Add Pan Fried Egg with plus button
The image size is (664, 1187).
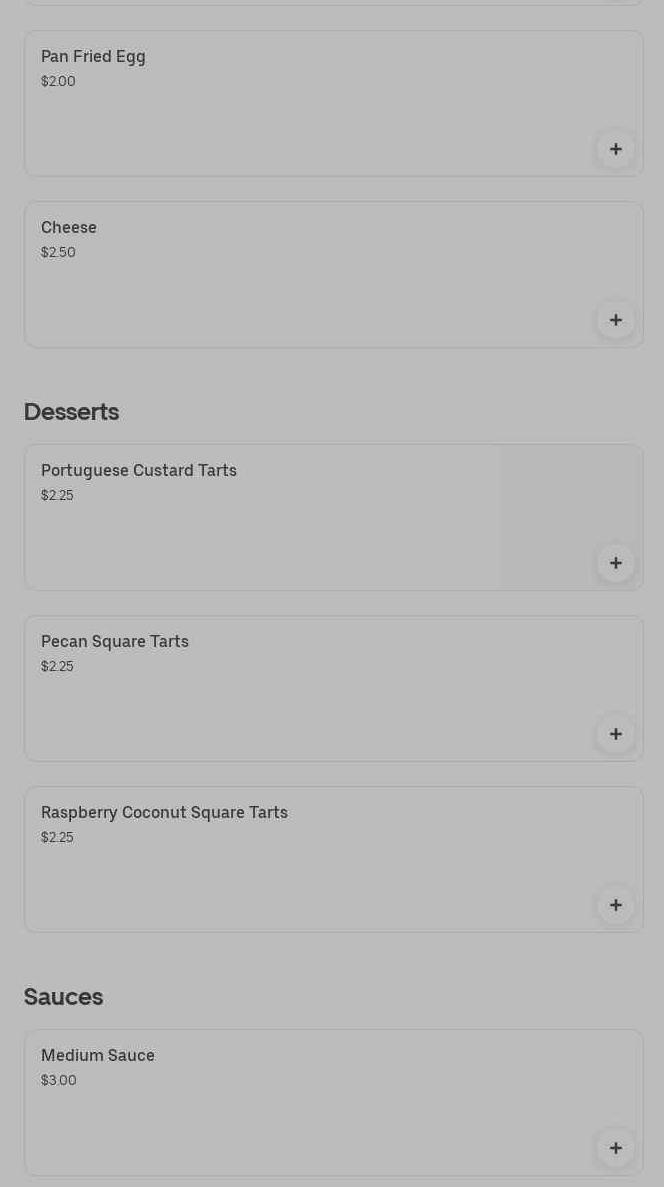[x=616, y=150]
